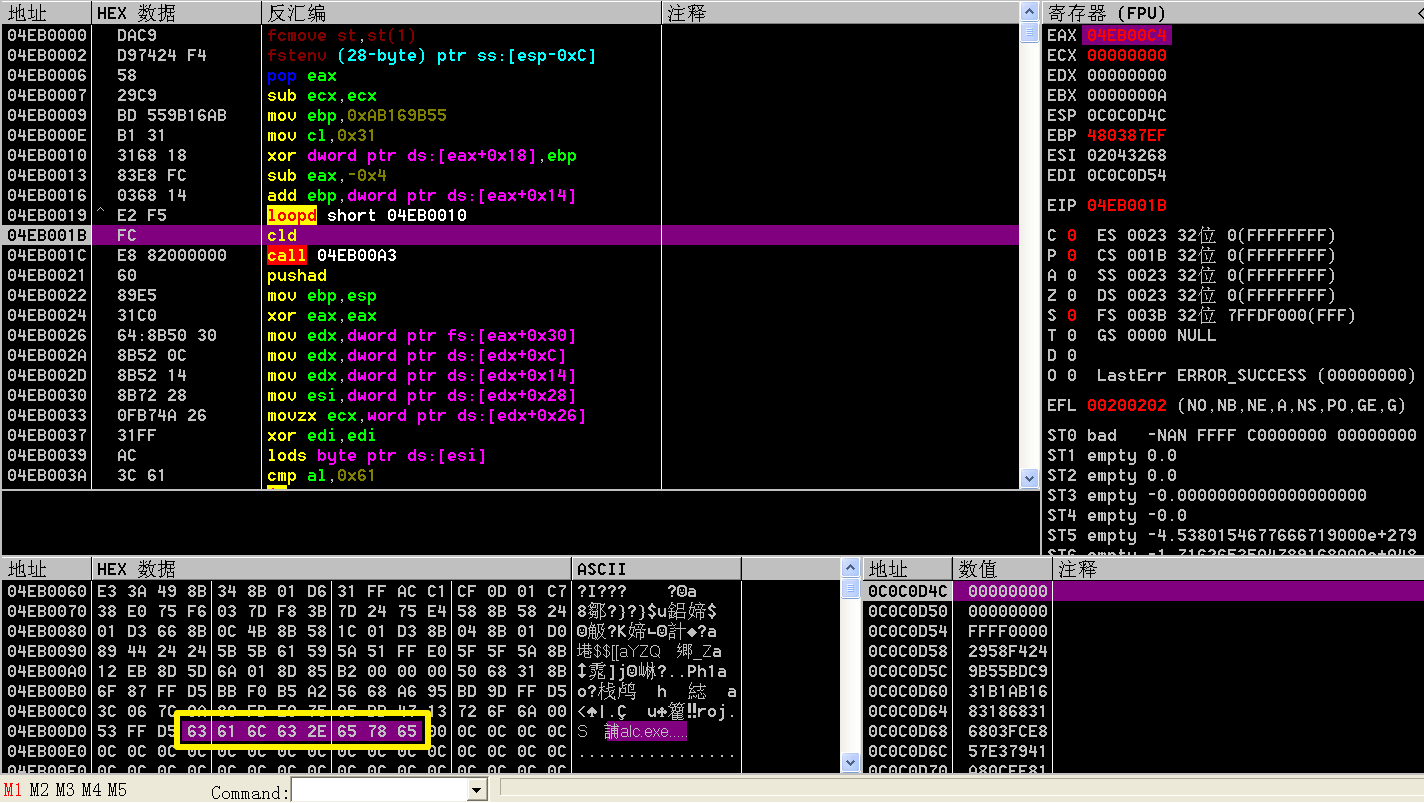Image resolution: width=1424 pixels, height=803 pixels.
Task: Click address 04EB0000 in disassembly pane
Action: (46, 35)
